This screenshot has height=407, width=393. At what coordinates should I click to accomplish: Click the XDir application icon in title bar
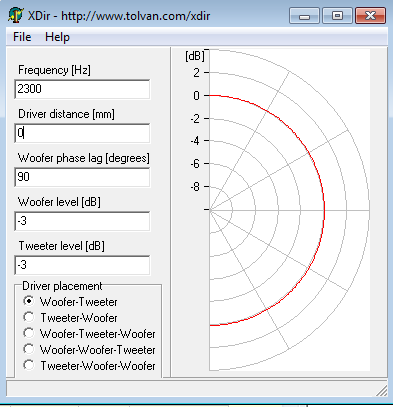click(x=15, y=15)
